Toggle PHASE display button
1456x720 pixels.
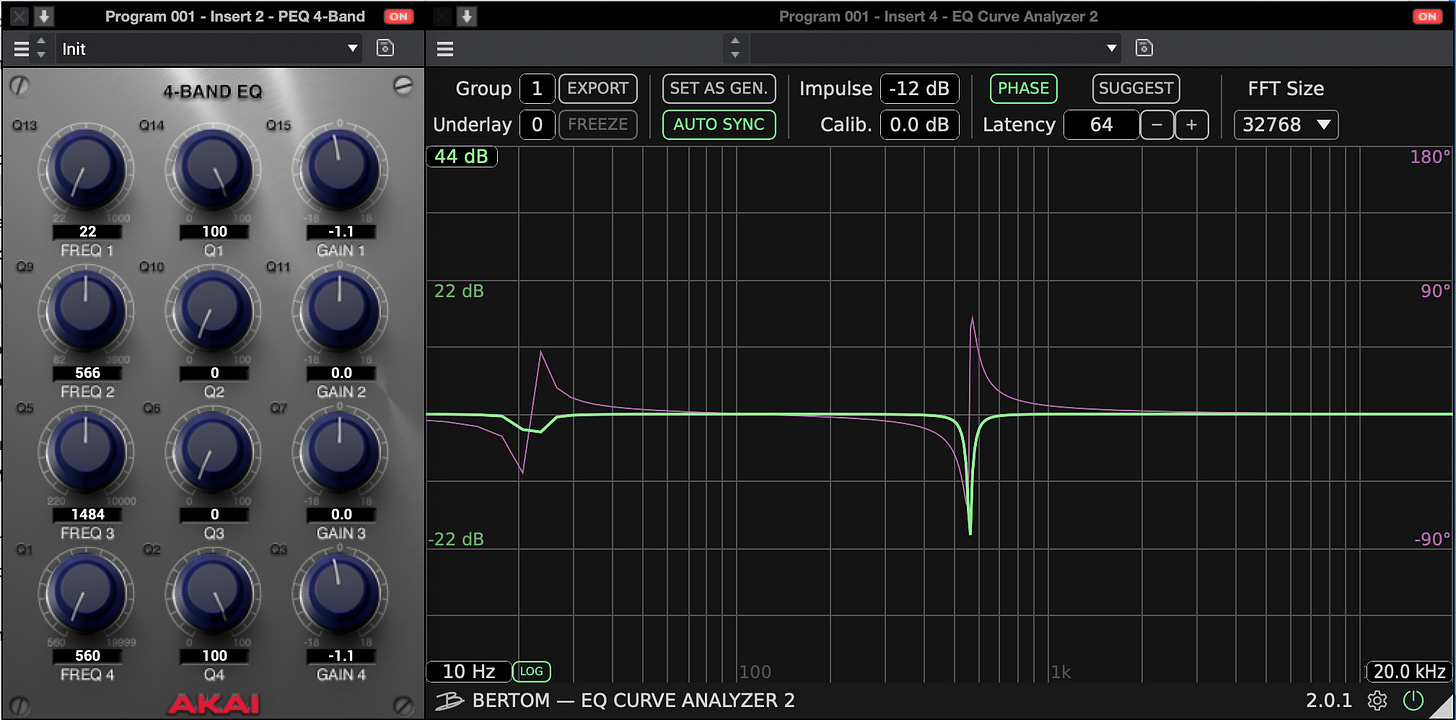[1023, 88]
